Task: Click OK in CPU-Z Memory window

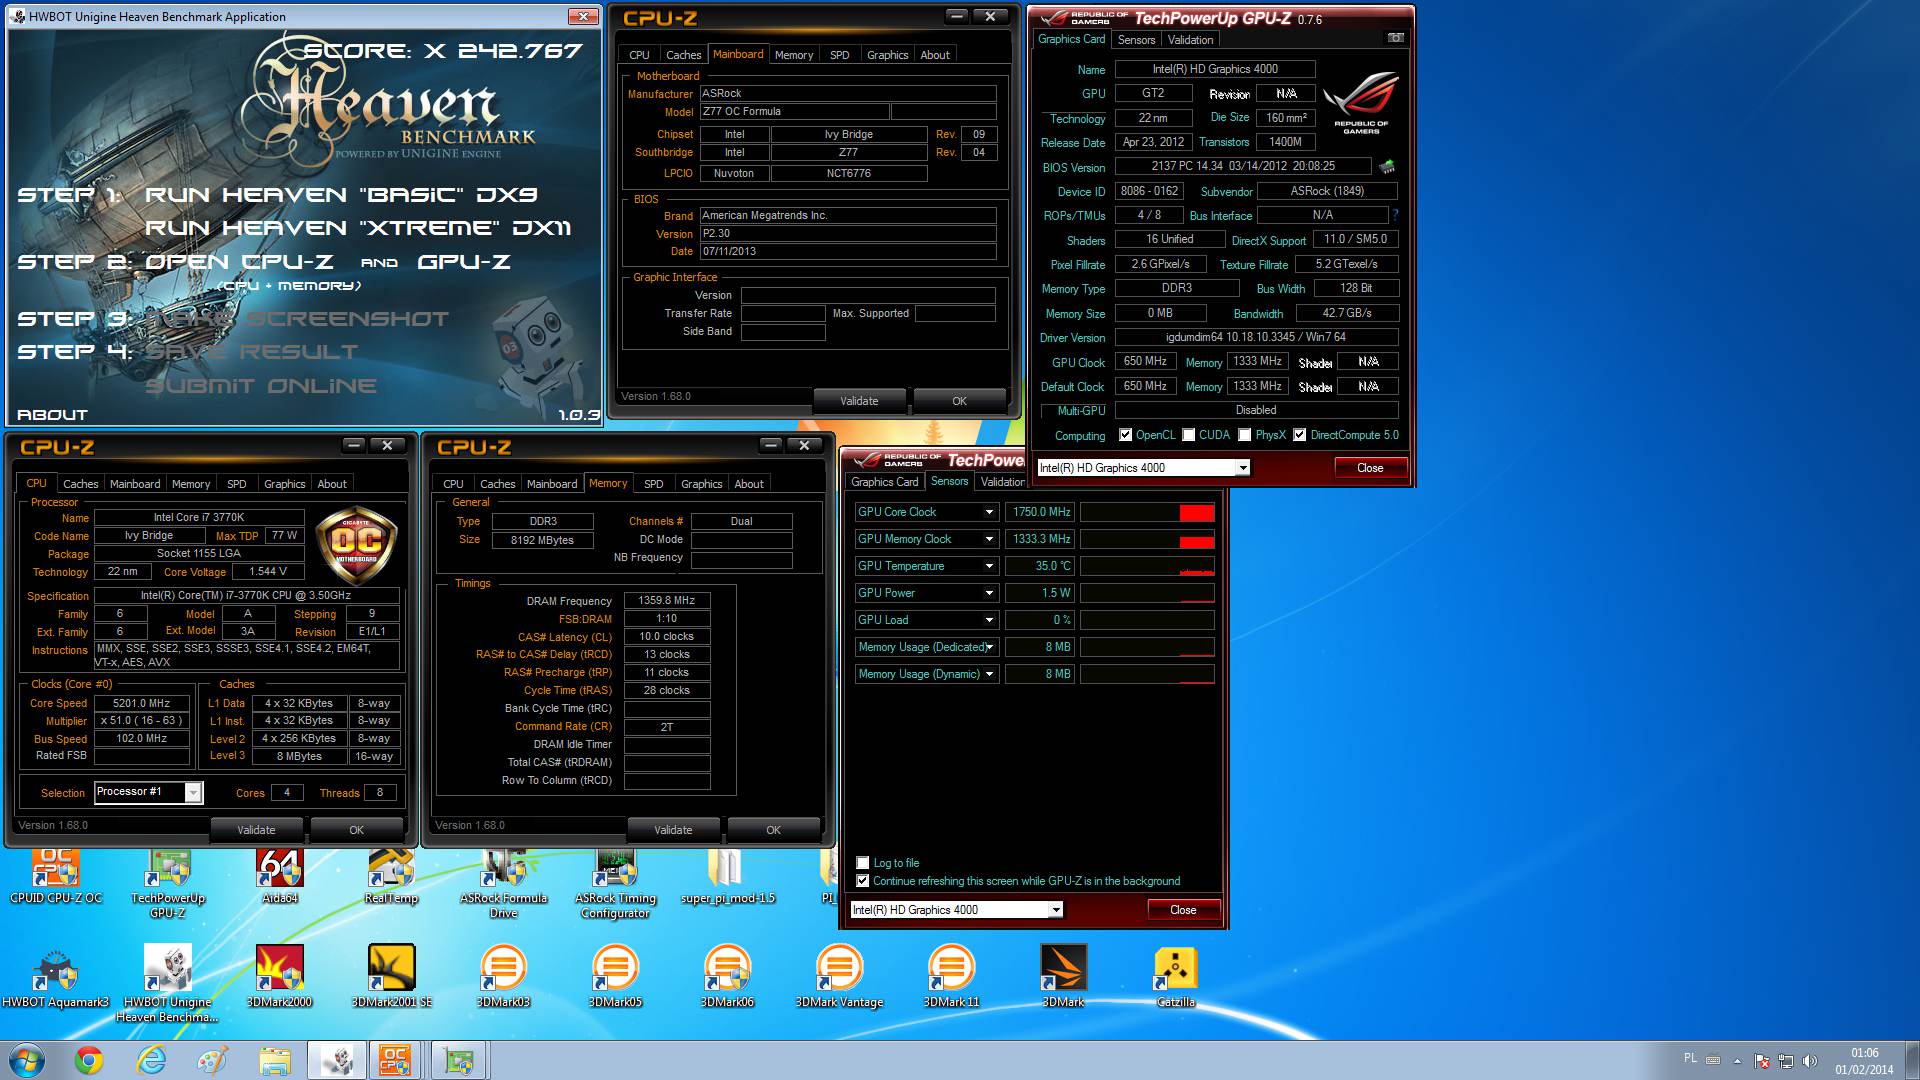Action: pos(773,830)
